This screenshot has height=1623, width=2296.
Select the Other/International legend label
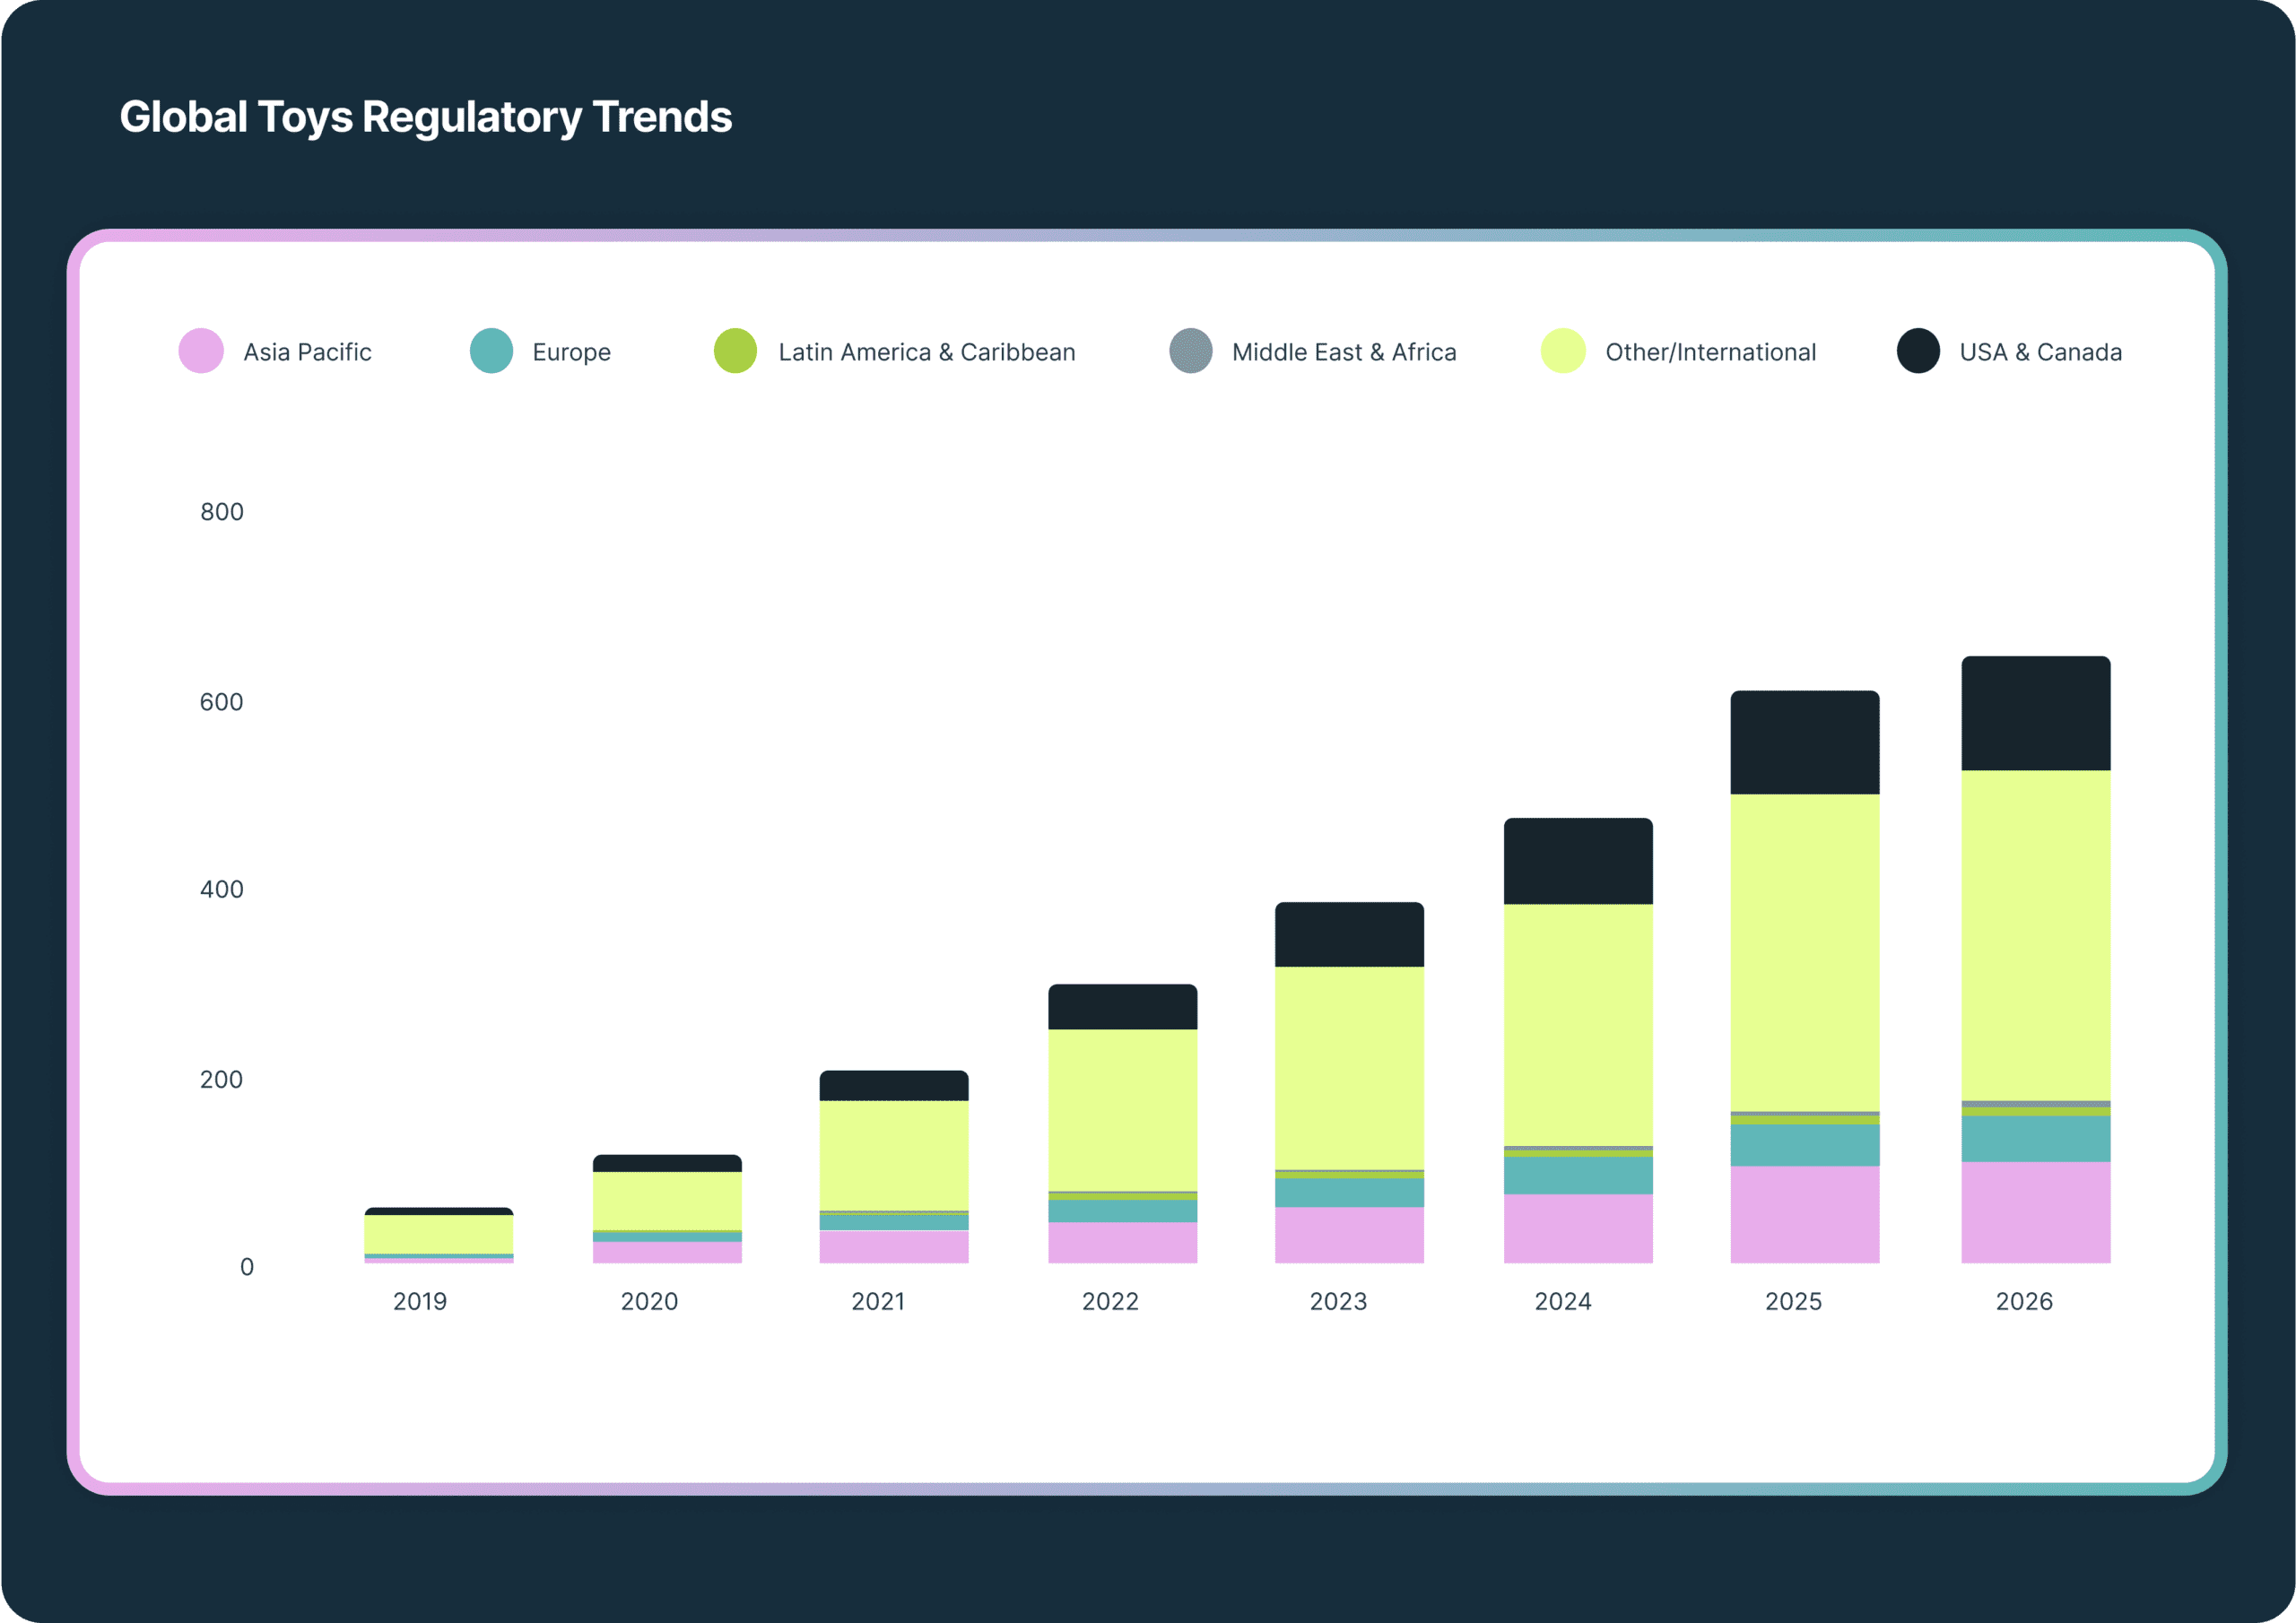pos(1710,352)
